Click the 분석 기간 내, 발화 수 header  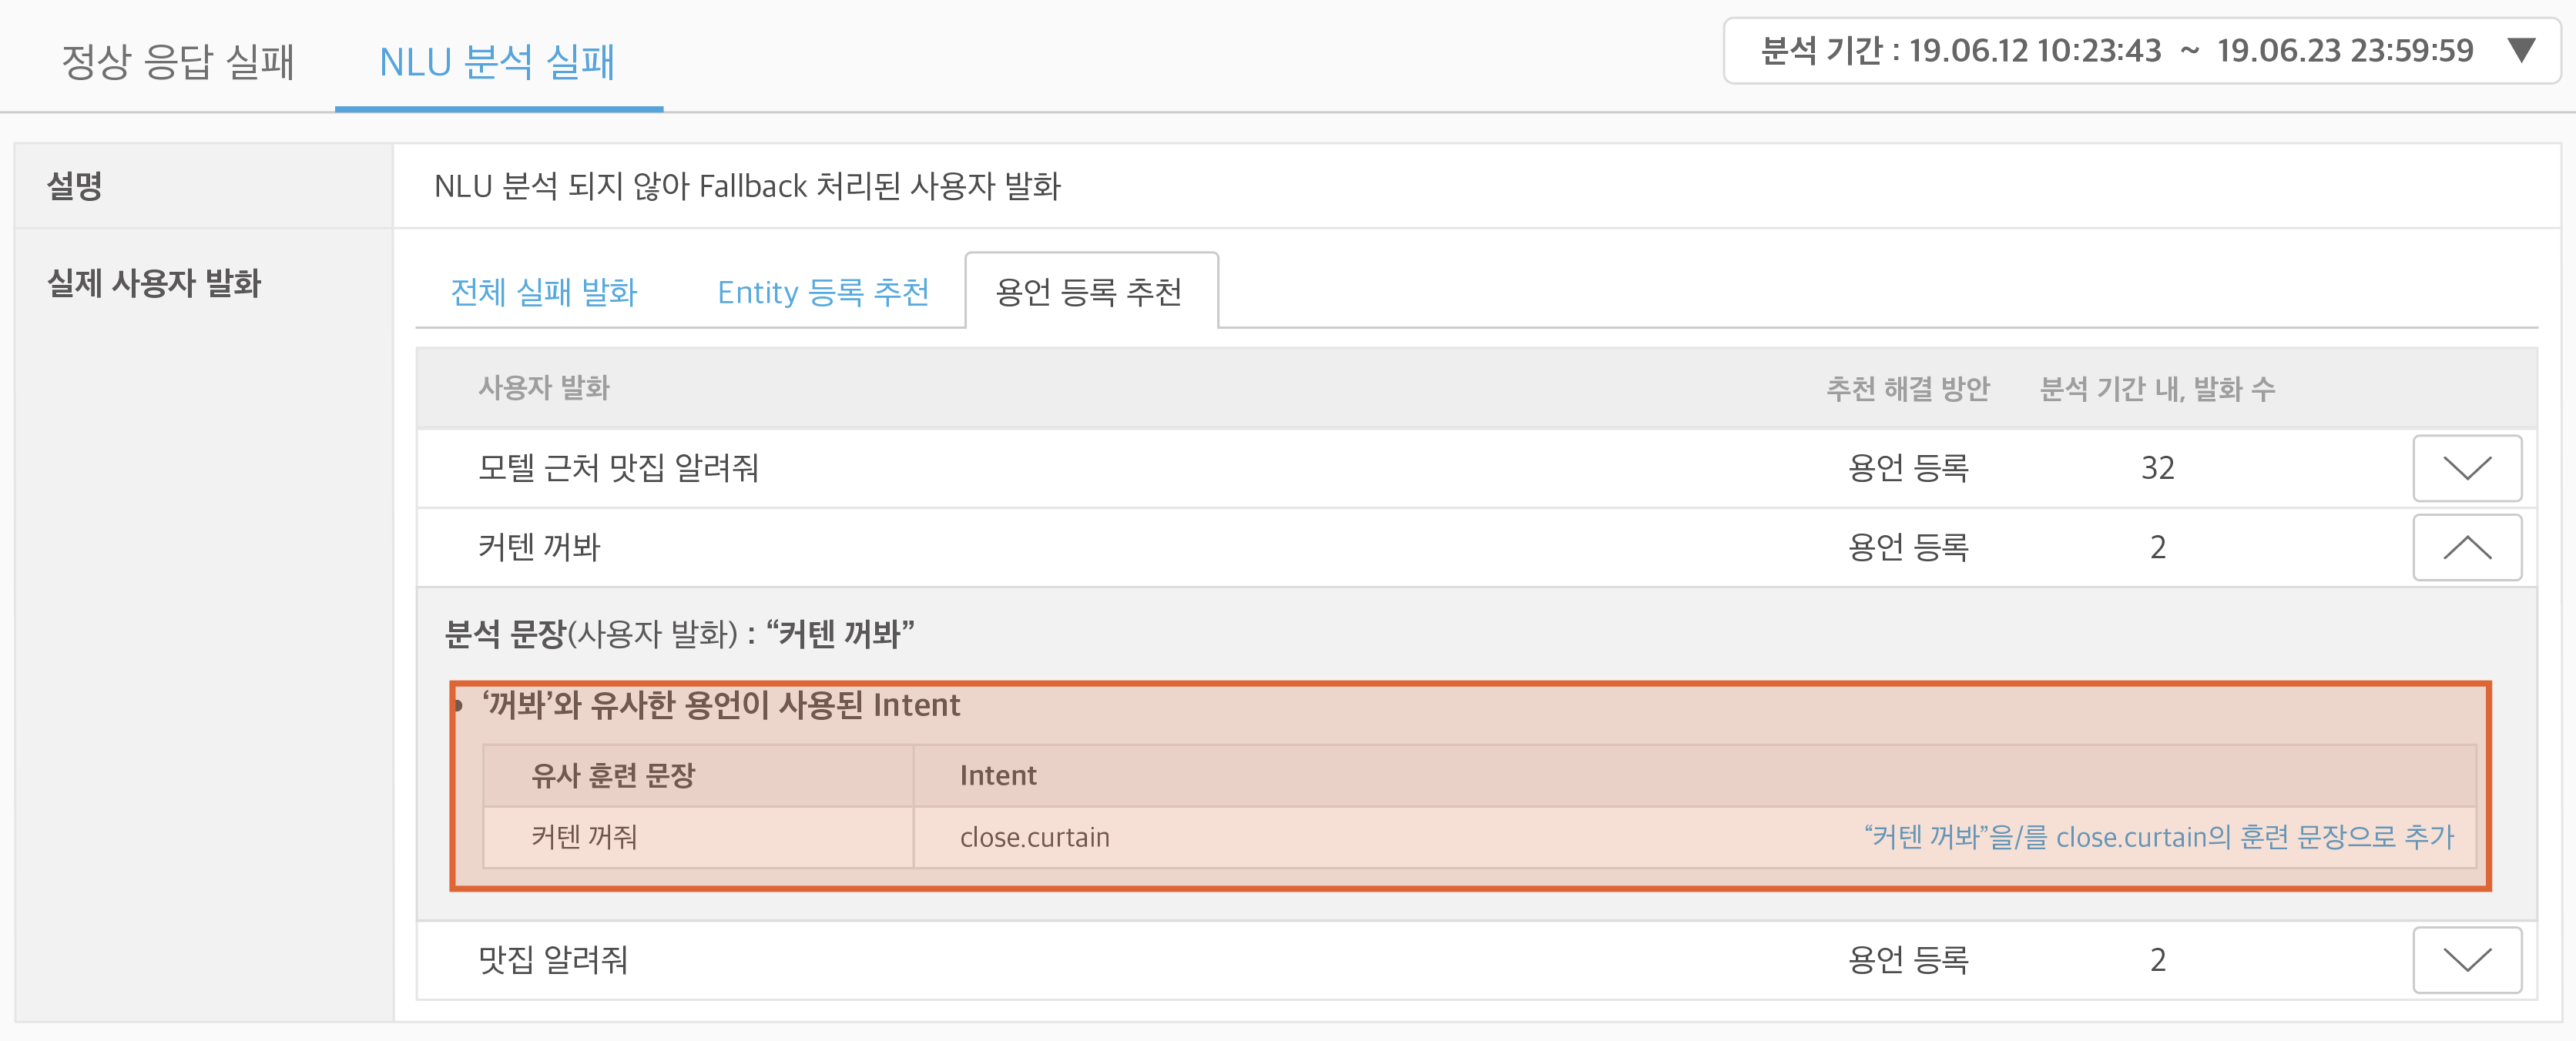pyautogui.click(x=2157, y=388)
